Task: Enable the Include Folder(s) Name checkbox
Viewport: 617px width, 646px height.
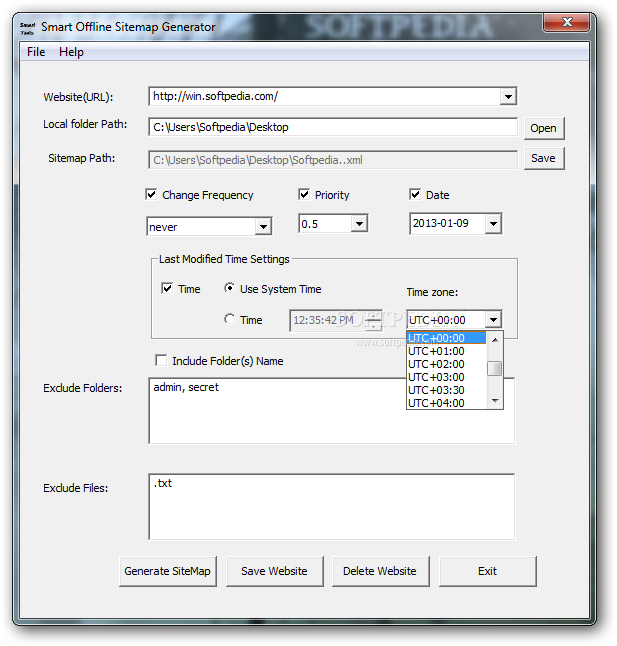Action: [x=161, y=360]
